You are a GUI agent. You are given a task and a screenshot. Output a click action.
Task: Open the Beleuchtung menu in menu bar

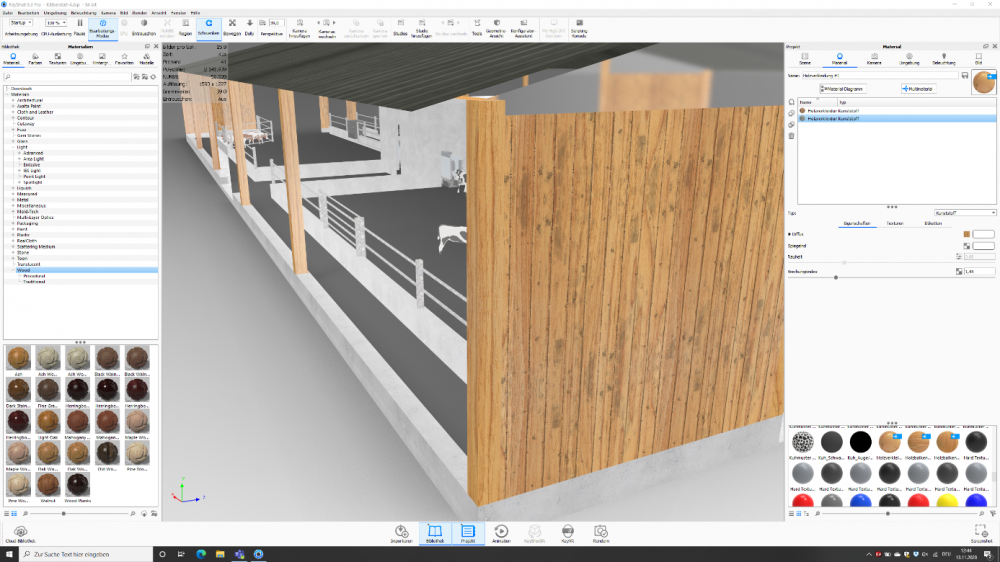click(x=82, y=12)
